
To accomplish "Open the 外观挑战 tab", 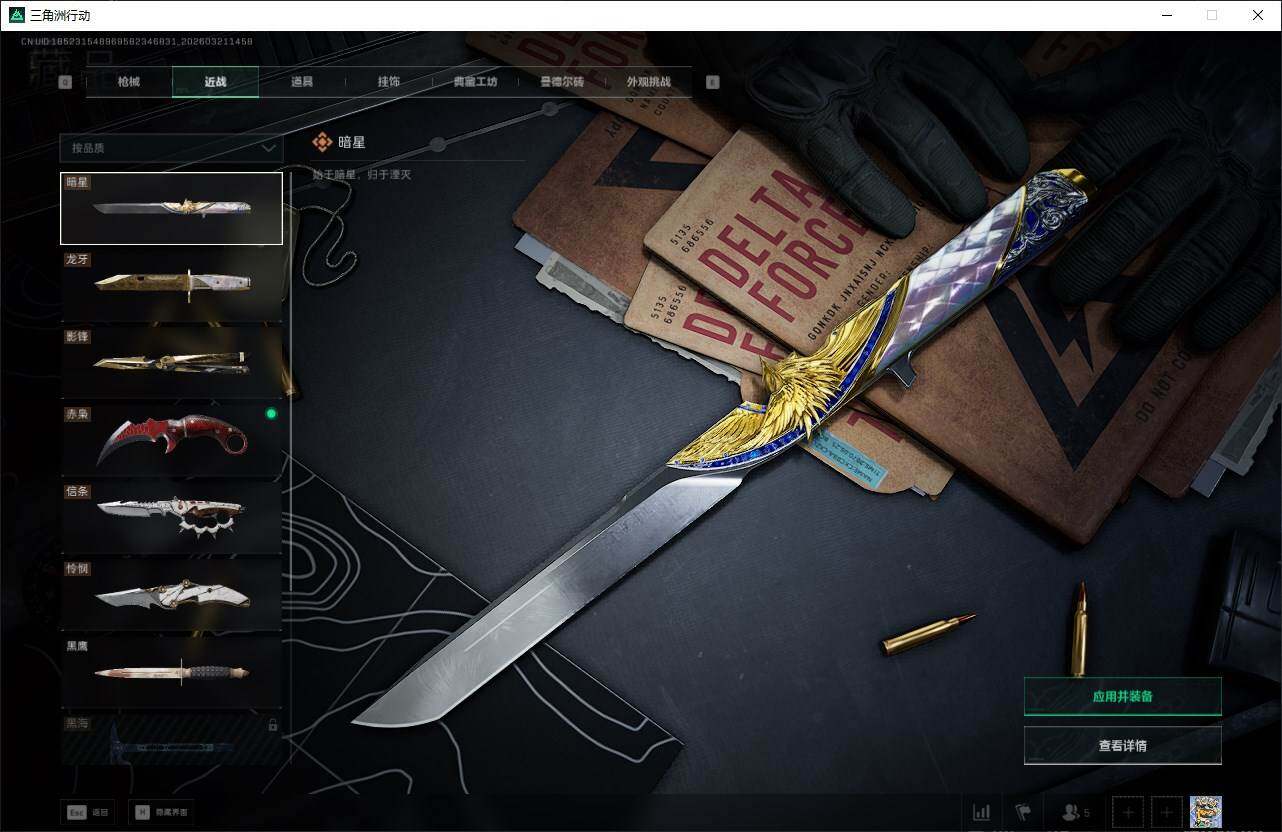I will coord(648,82).
